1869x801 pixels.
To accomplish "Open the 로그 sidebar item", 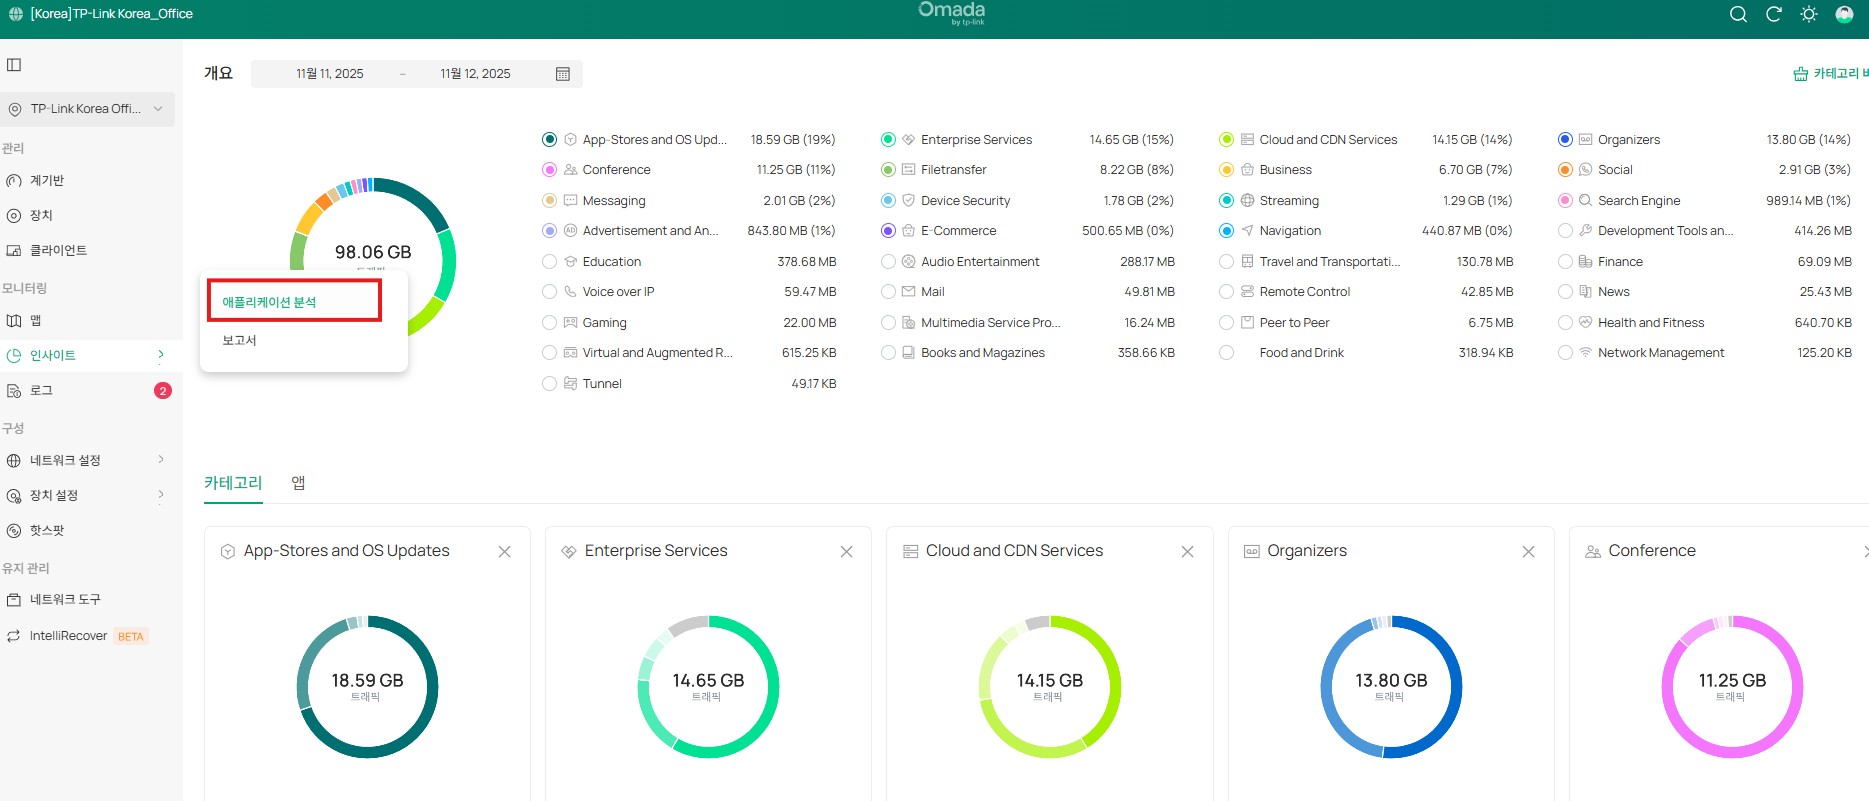I will [41, 391].
